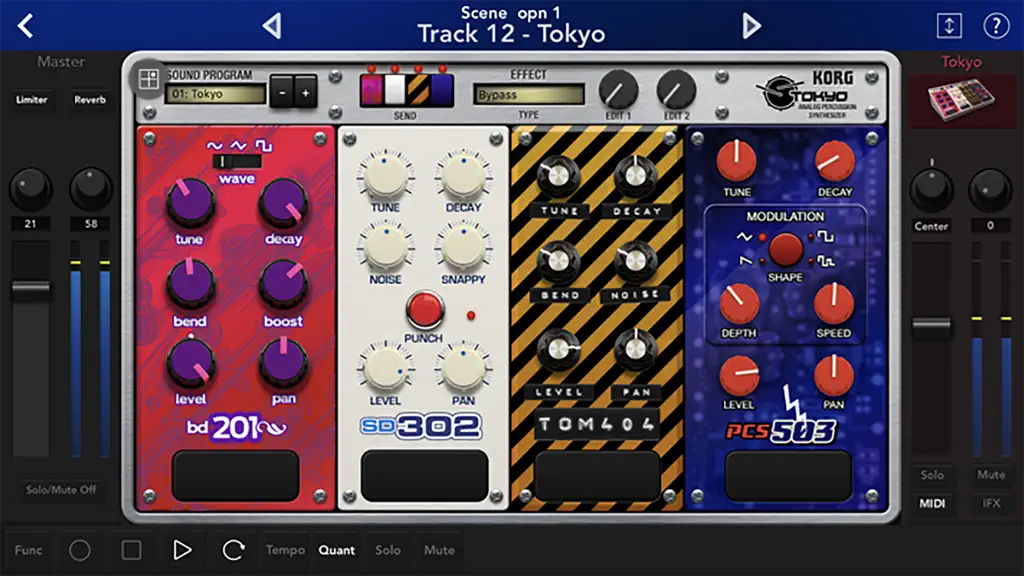The width and height of the screenshot is (1024, 576).
Task: Go back with the top-left arrow
Action: coord(25,26)
